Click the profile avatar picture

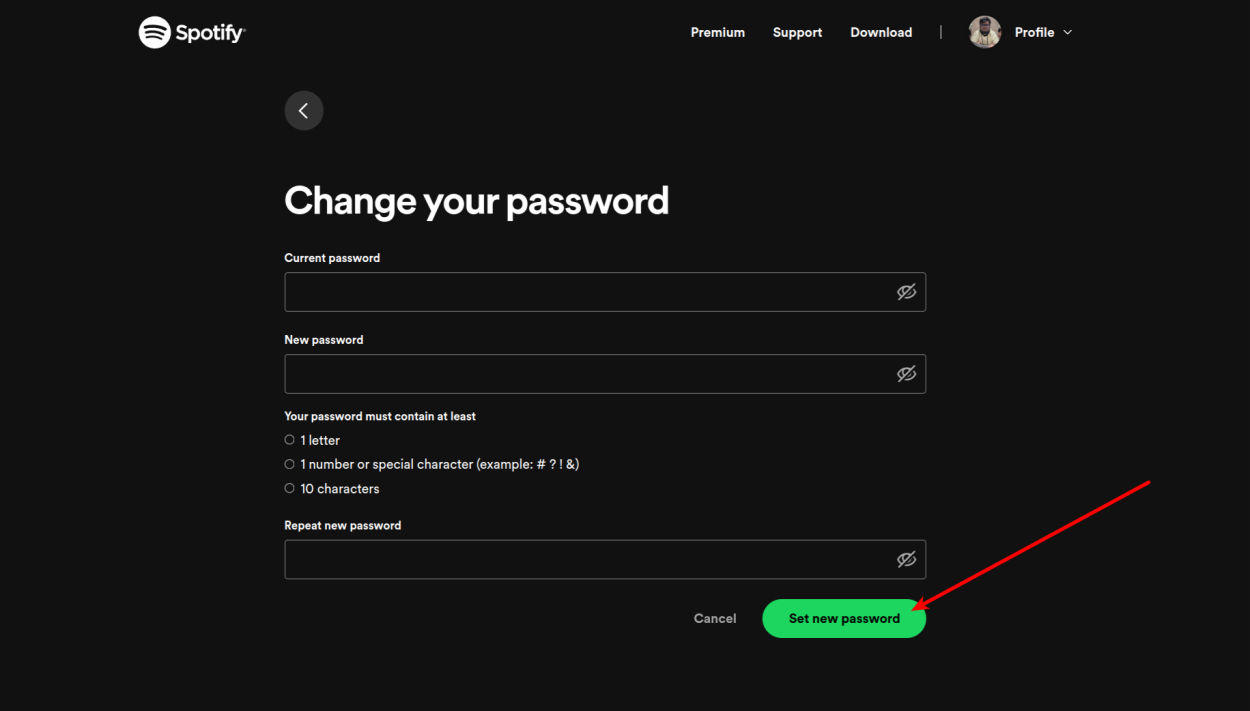click(x=984, y=31)
